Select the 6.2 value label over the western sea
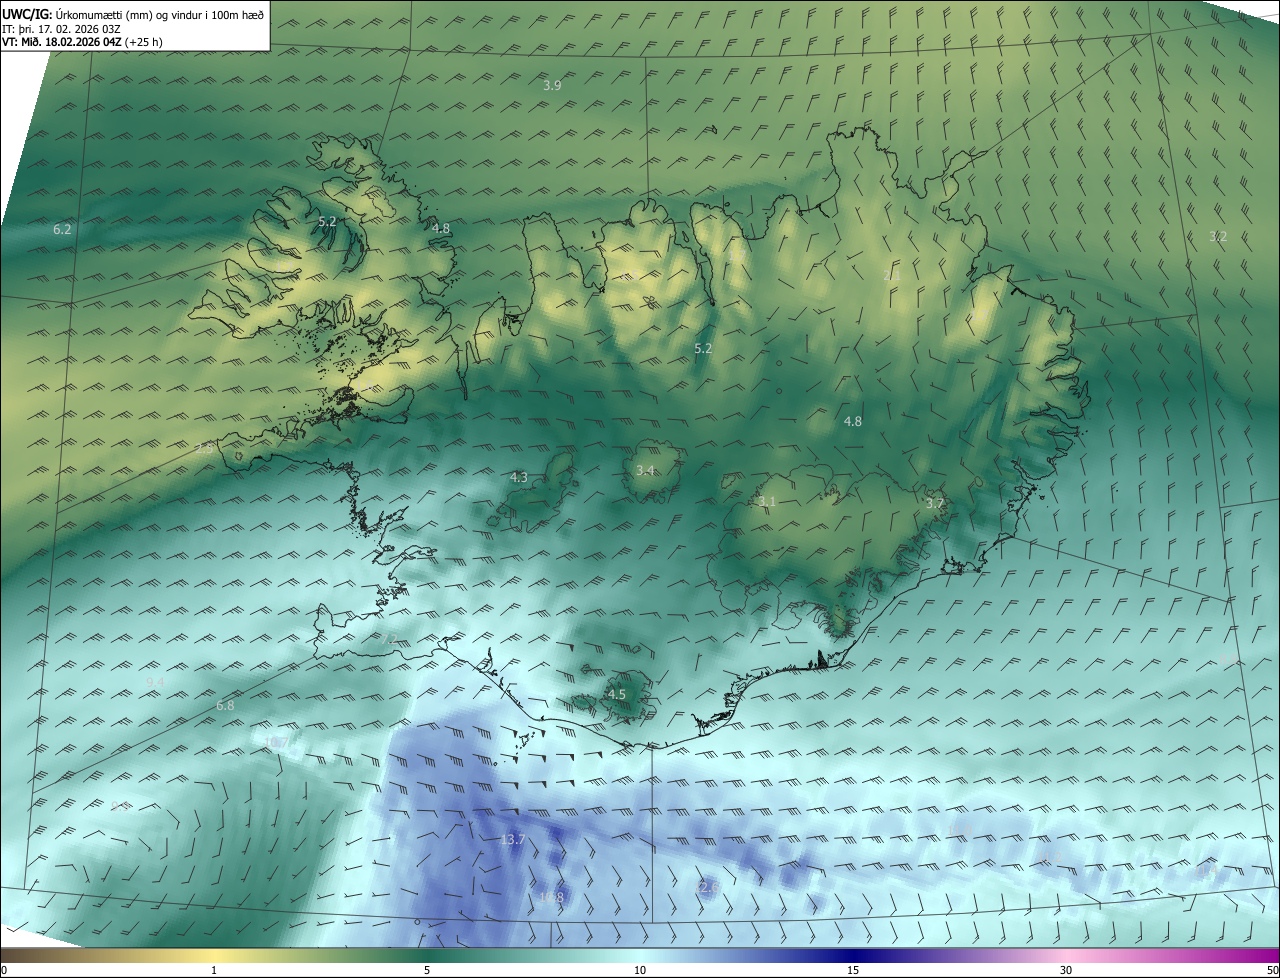 [62, 230]
